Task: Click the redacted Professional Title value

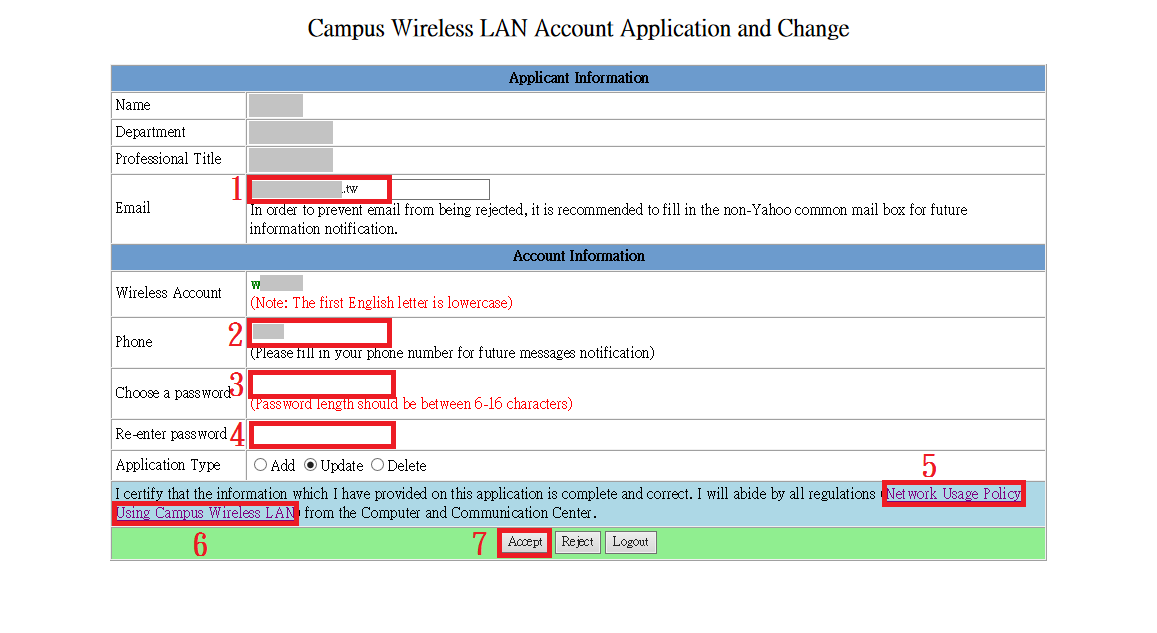Action: 290,159
